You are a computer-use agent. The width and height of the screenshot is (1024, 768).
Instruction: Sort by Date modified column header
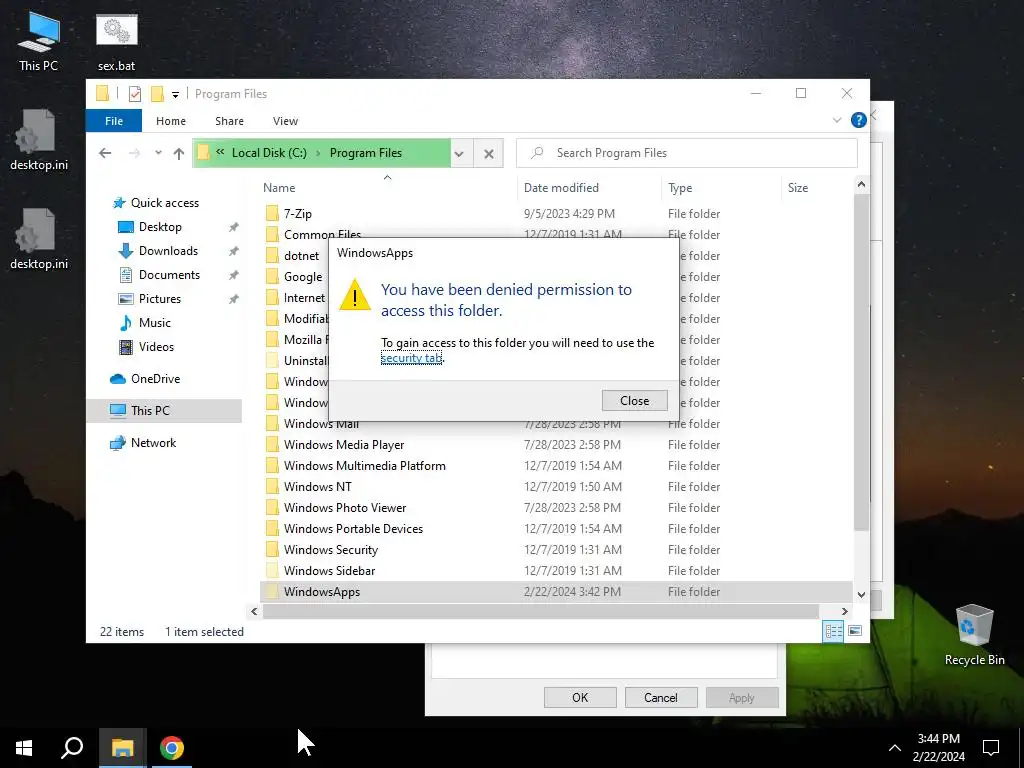(x=561, y=187)
